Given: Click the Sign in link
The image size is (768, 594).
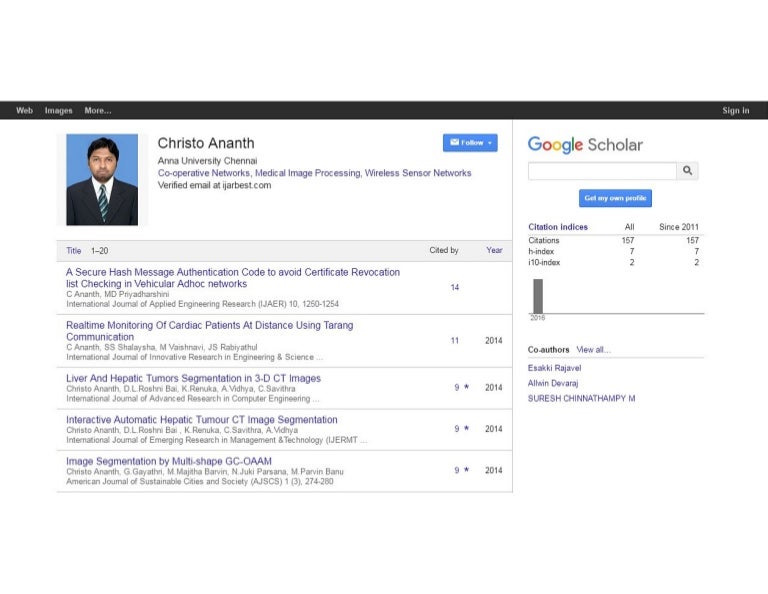Looking at the screenshot, I should point(735,111).
